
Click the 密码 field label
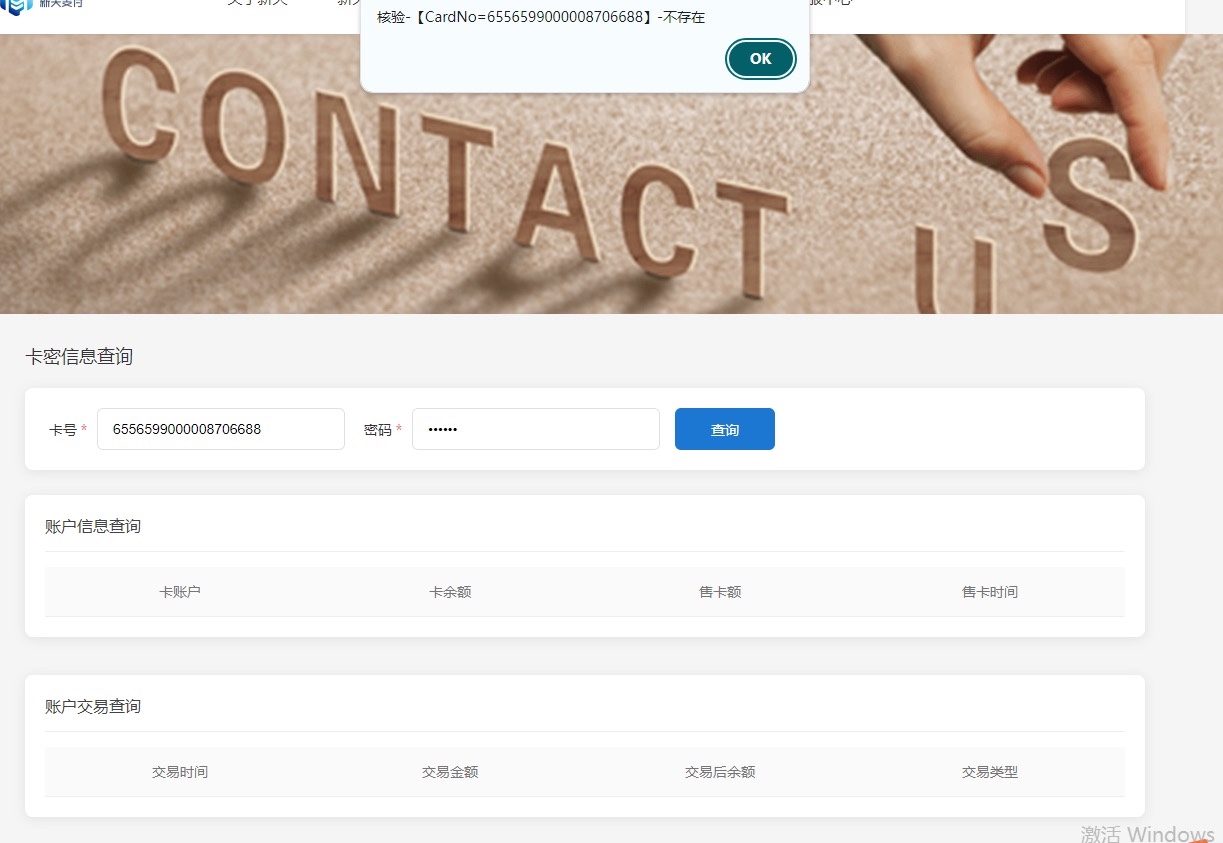(377, 430)
